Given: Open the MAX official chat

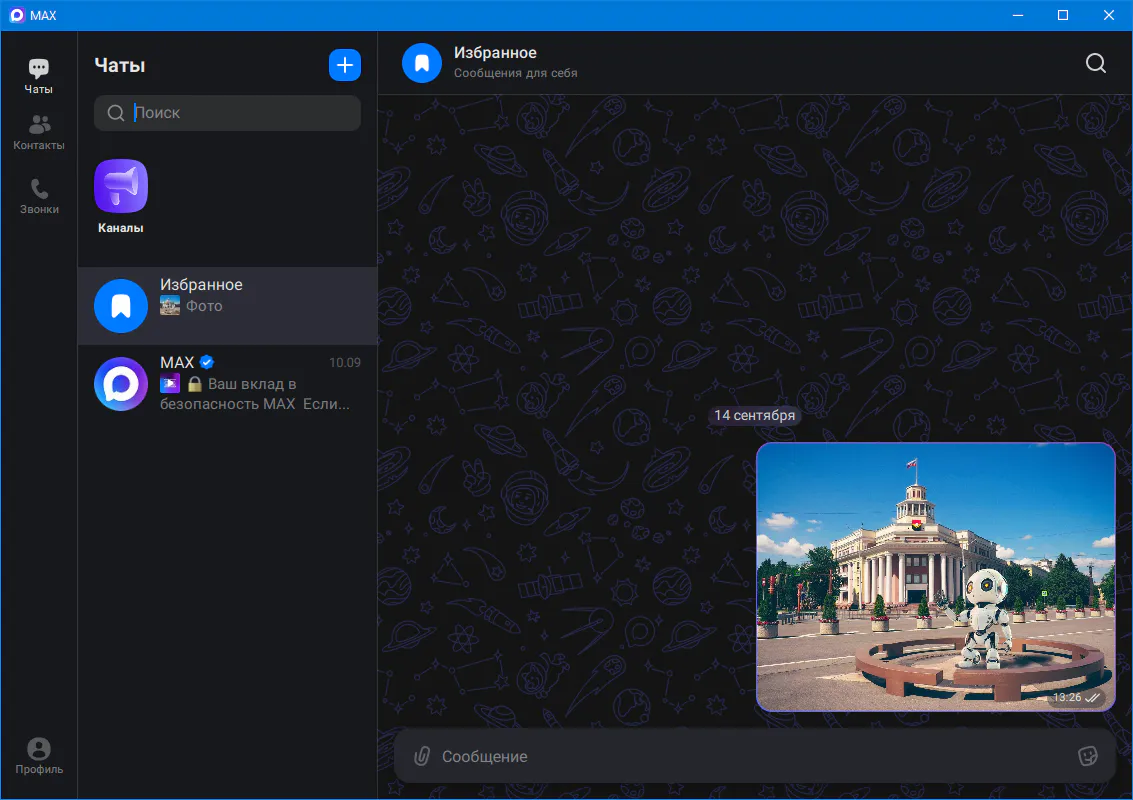Looking at the screenshot, I should tap(227, 384).
